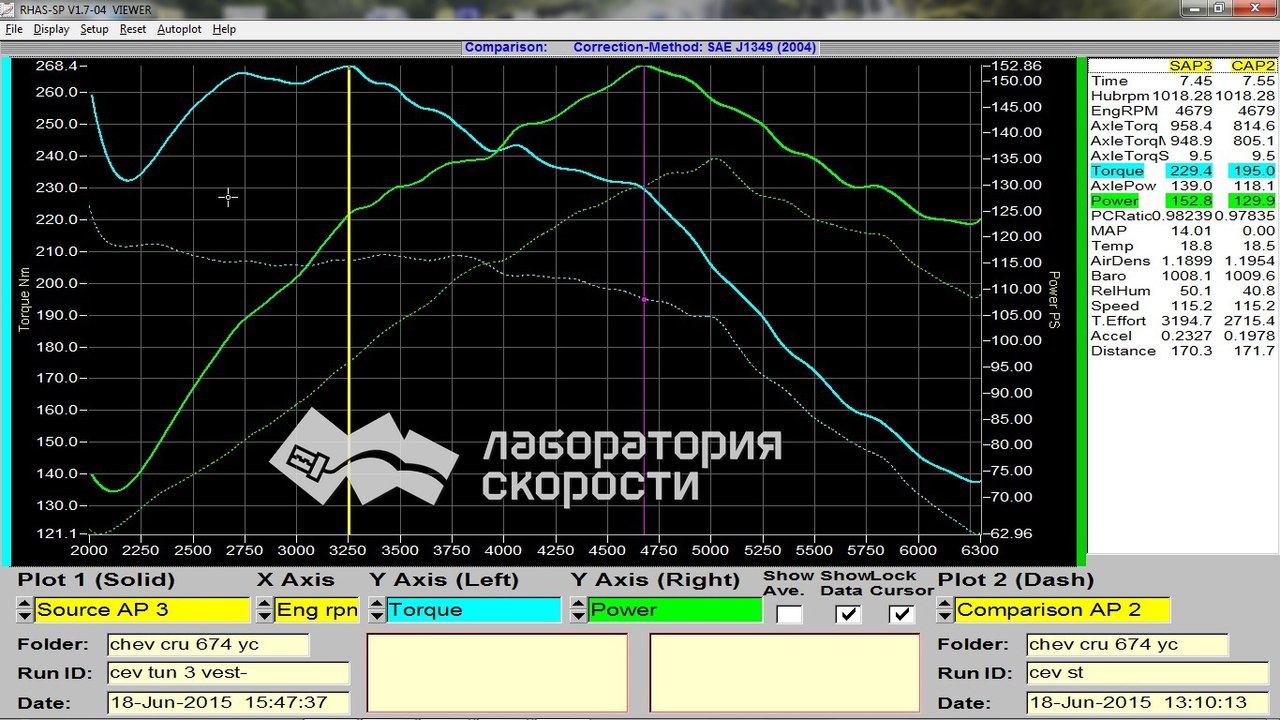1280x720 pixels.
Task: Disable the Lock Cursor checkbox
Action: [x=902, y=614]
